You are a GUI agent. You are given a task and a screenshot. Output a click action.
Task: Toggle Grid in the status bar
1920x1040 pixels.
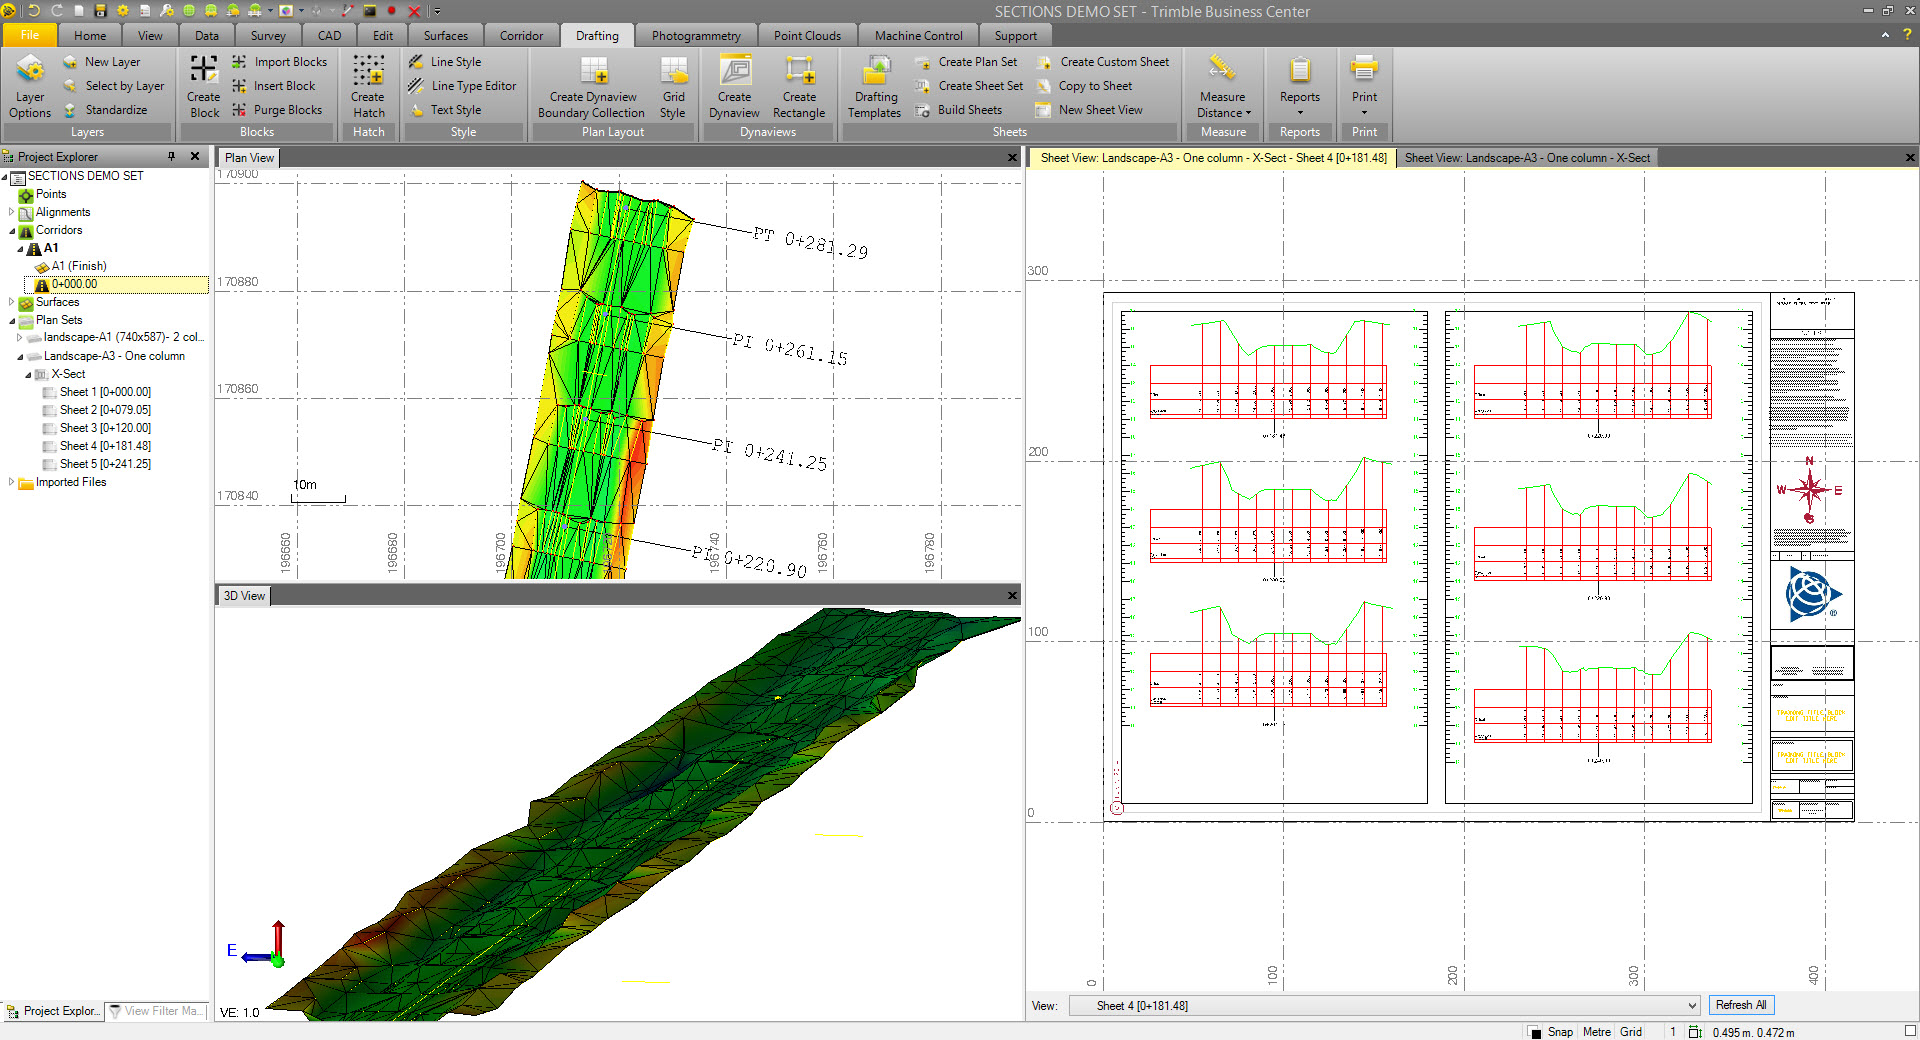point(1631,1032)
